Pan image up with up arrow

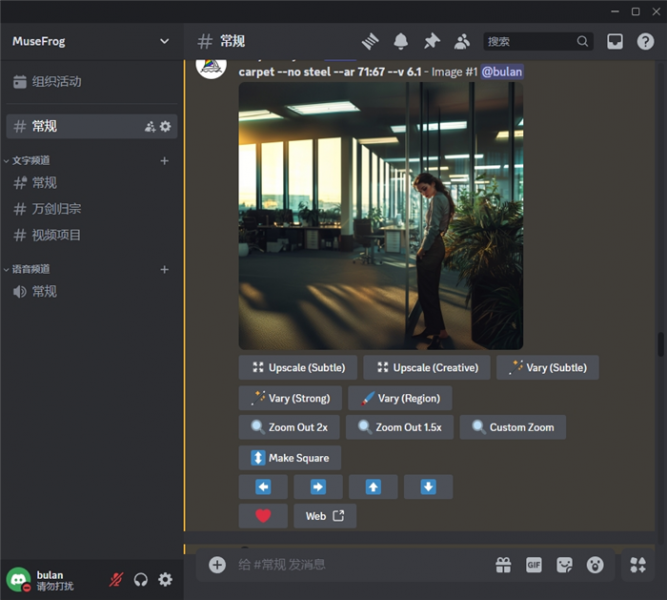click(373, 486)
